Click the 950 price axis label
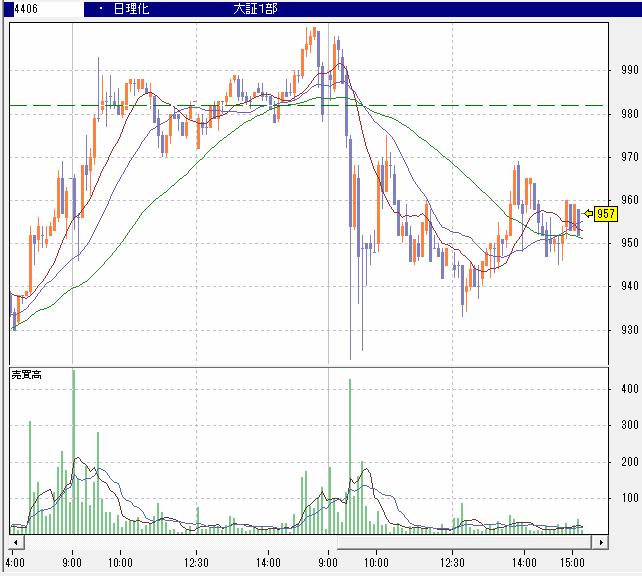 (x=629, y=243)
